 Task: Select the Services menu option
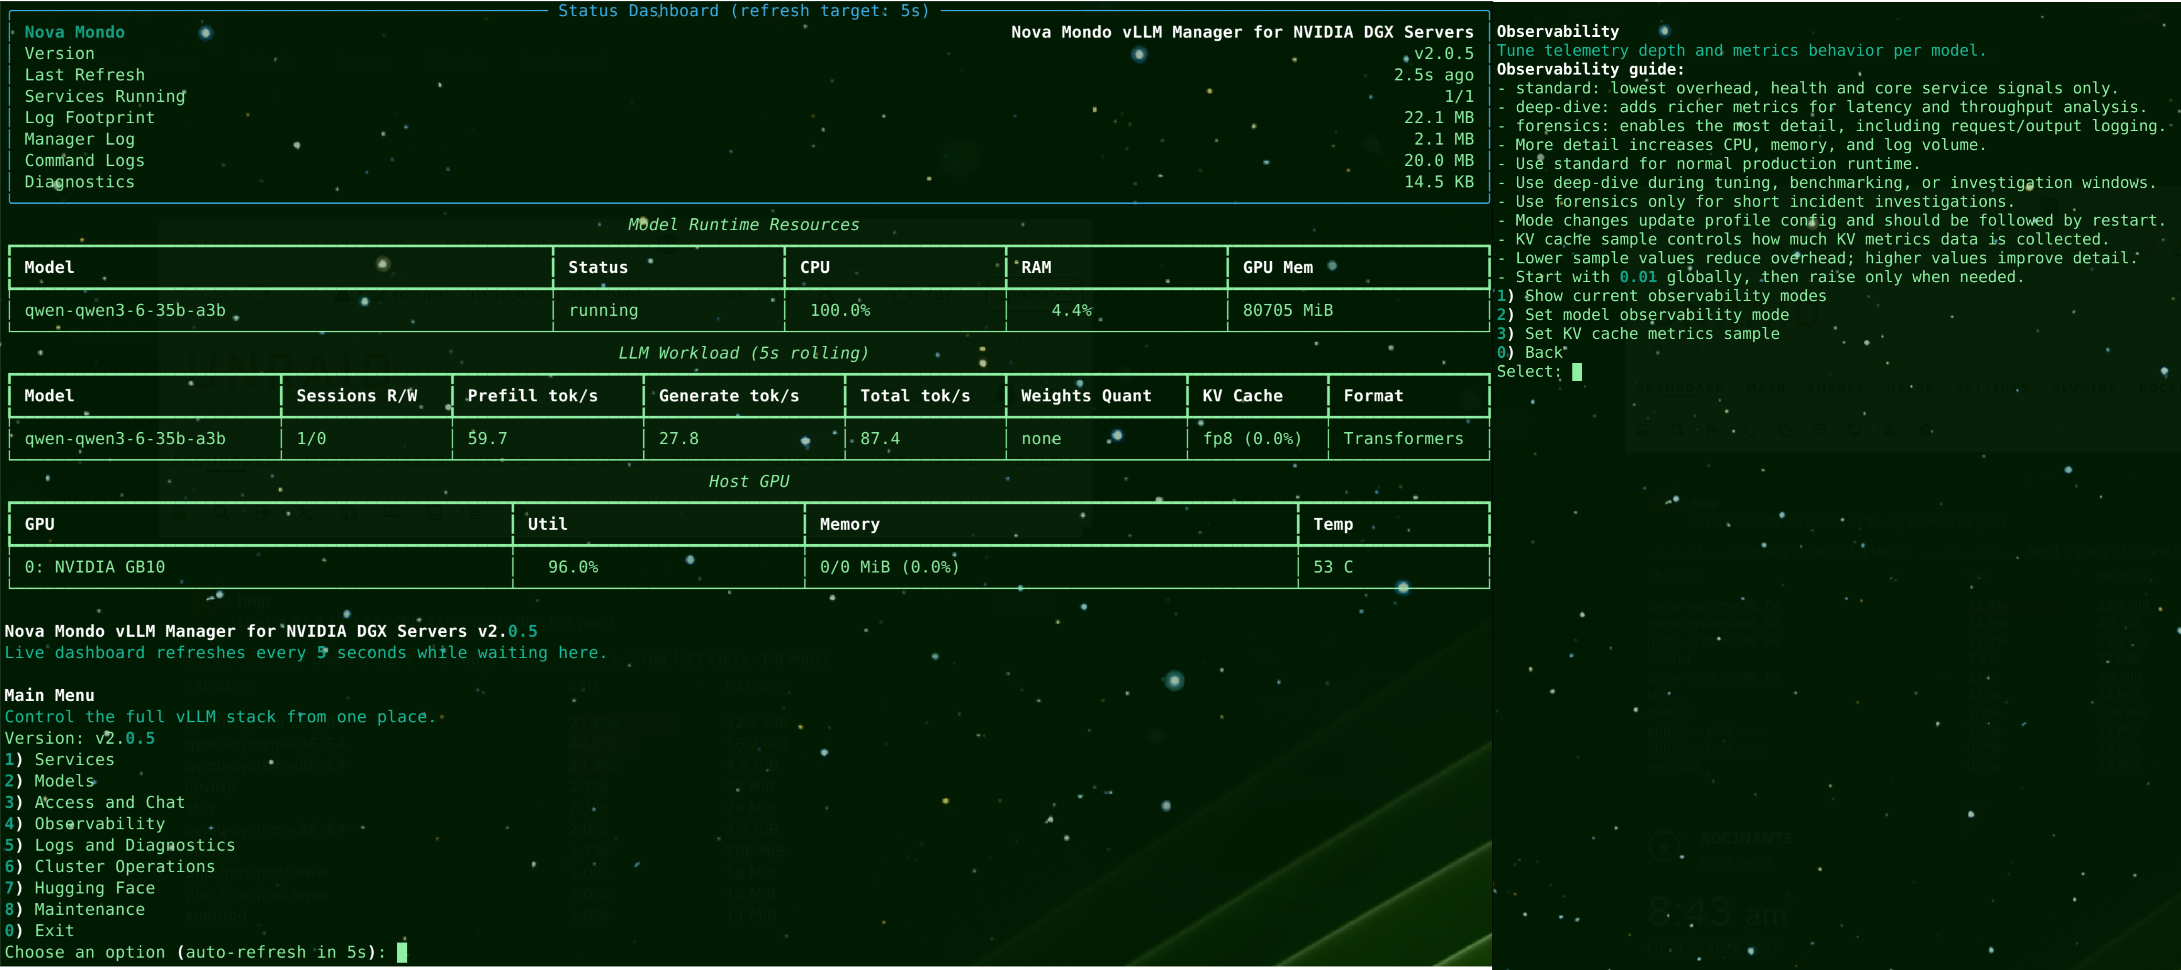(60, 759)
